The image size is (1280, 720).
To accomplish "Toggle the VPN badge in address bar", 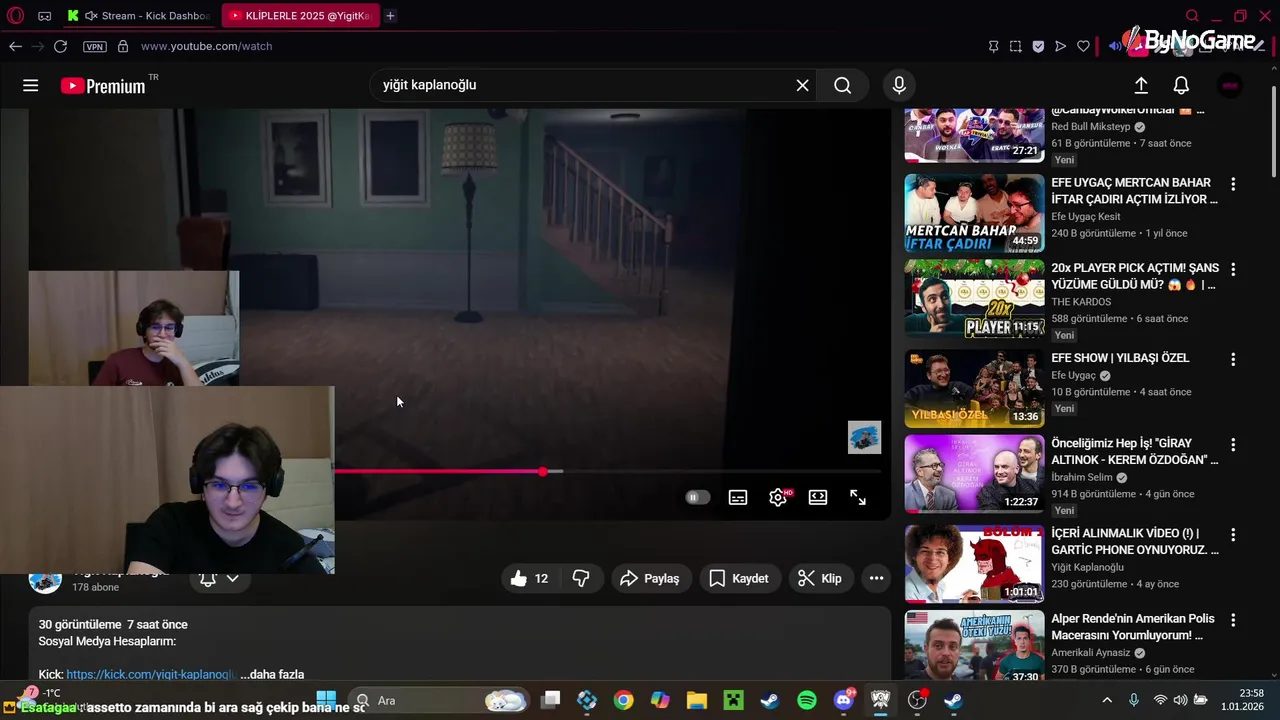I will [95, 47].
